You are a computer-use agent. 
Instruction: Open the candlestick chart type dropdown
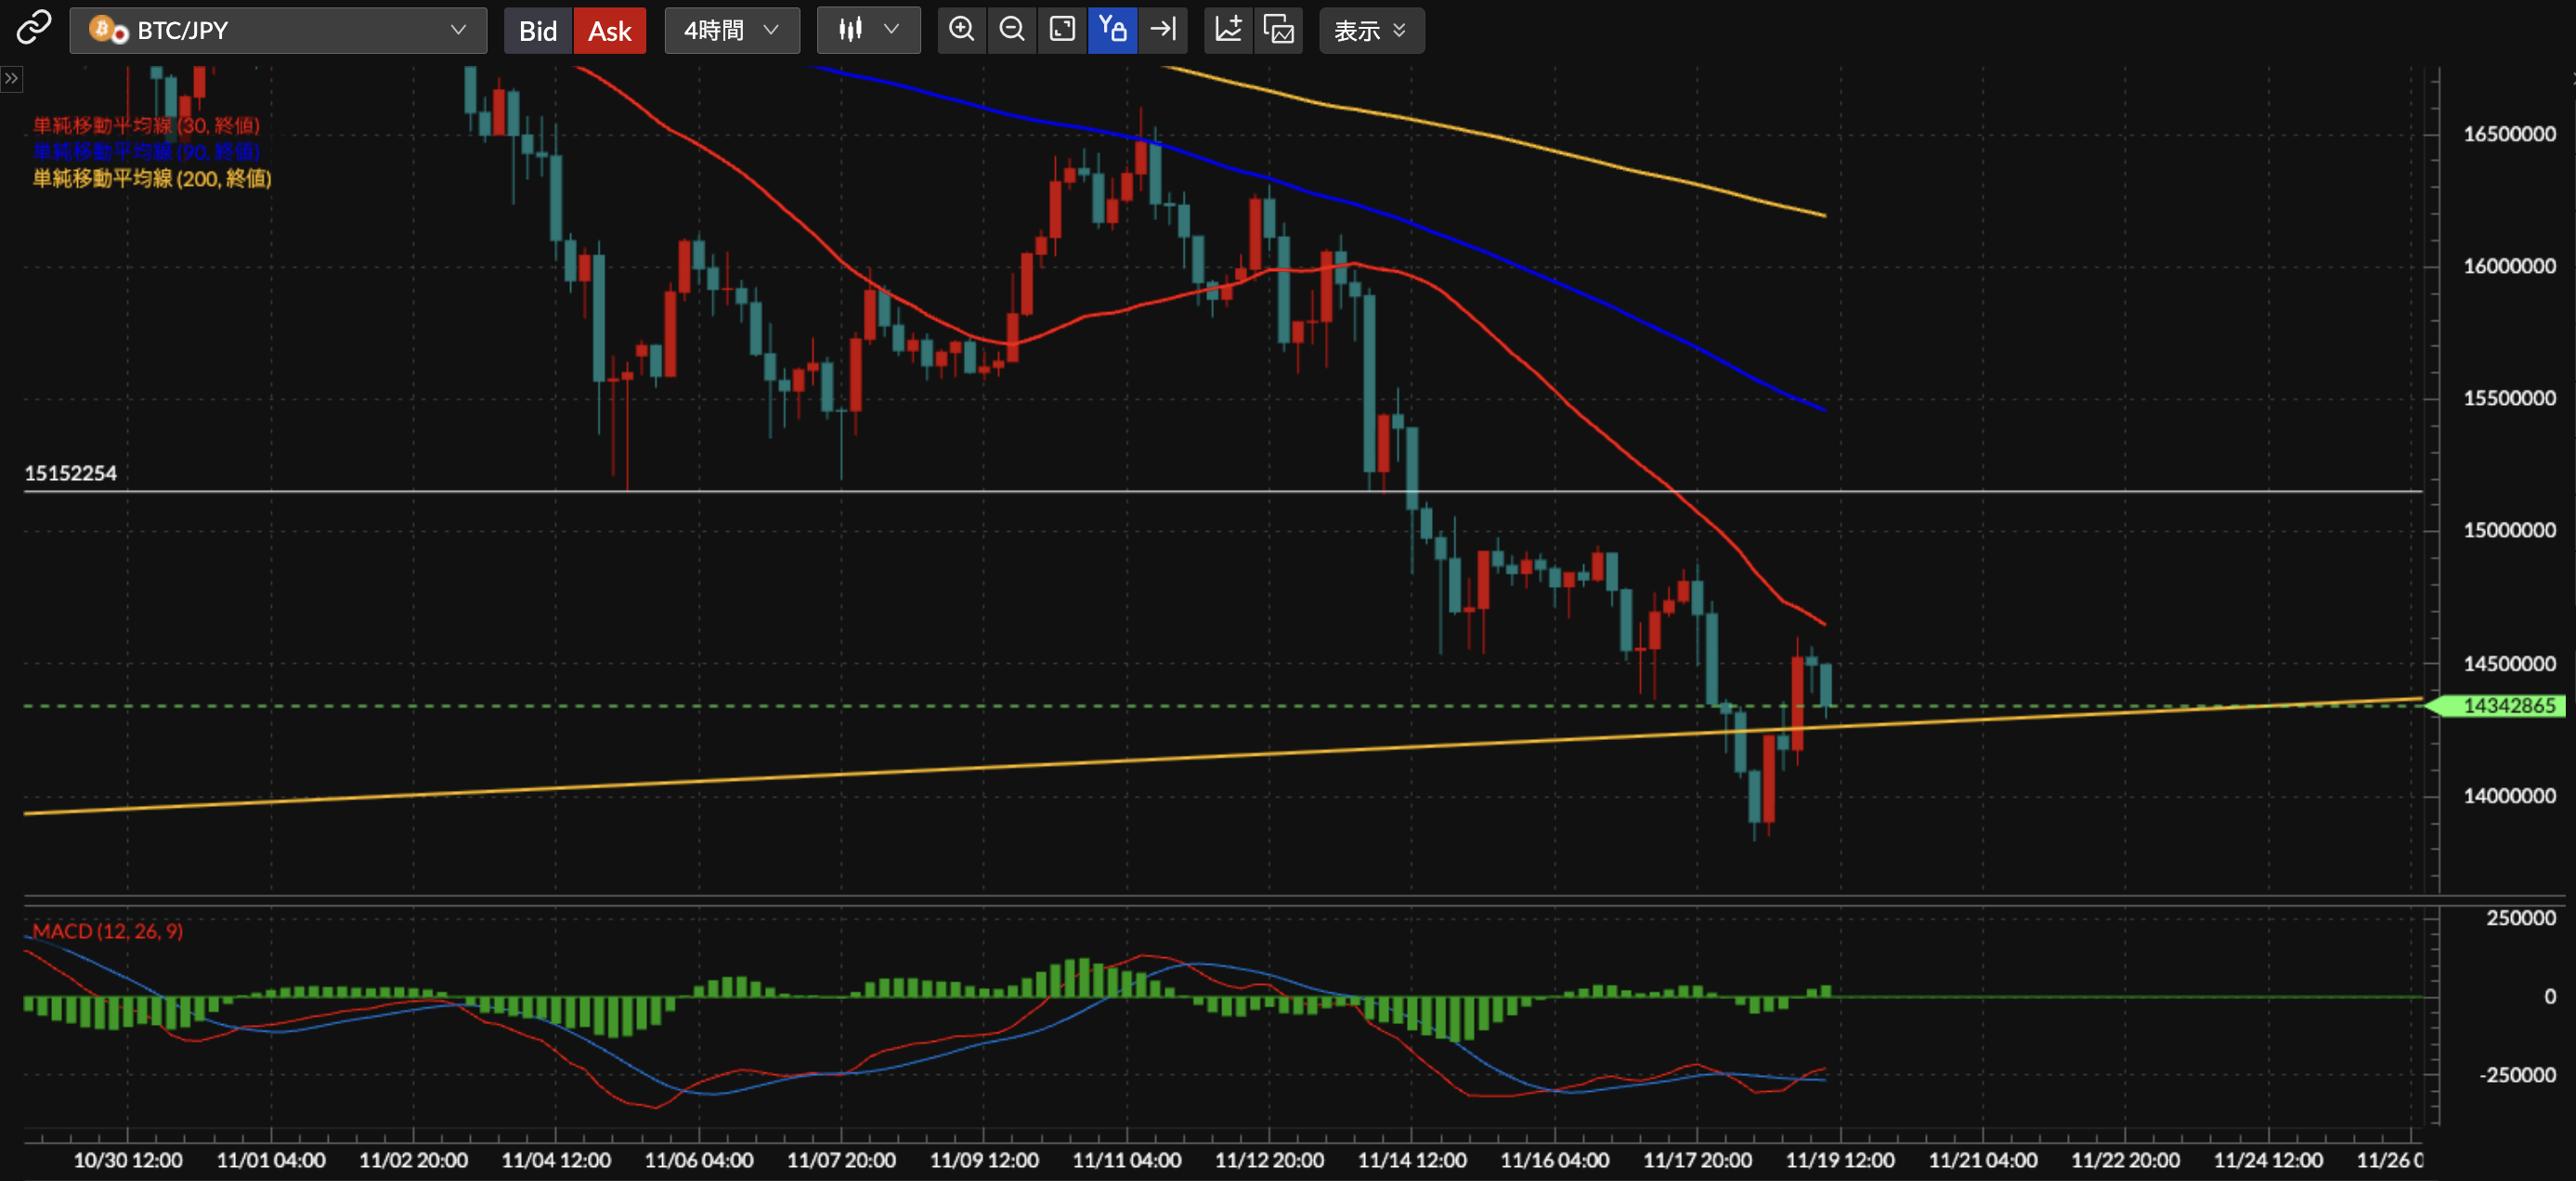click(x=867, y=31)
